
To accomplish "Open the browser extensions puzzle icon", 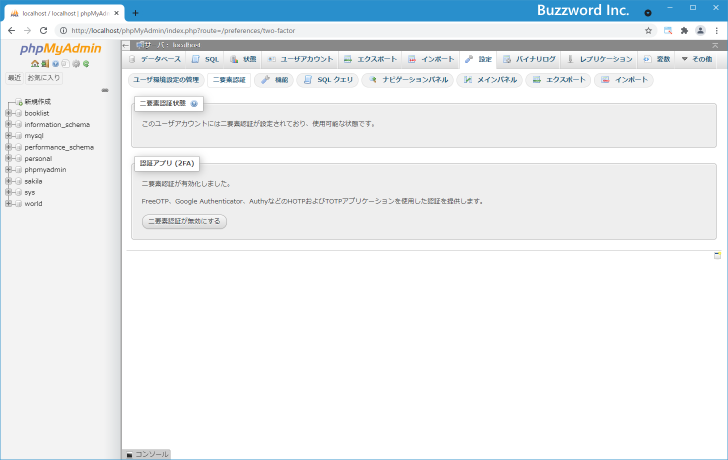I will pyautogui.click(x=684, y=31).
